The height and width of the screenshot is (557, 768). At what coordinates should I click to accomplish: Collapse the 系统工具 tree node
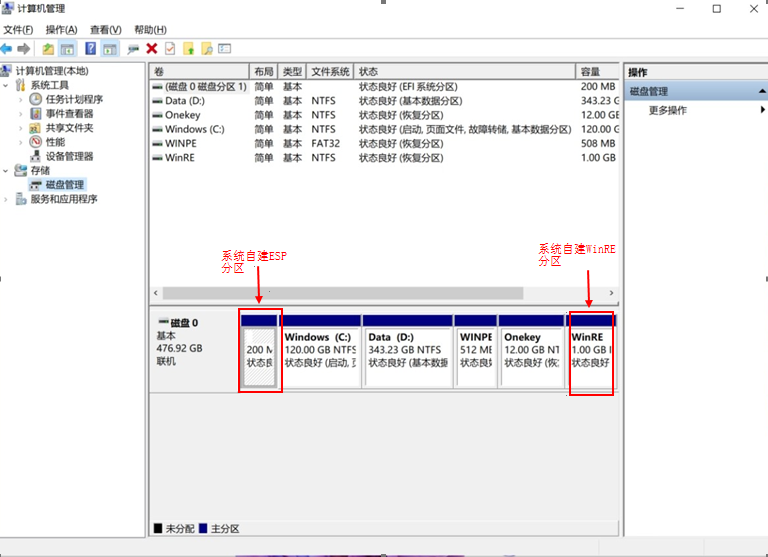click(x=8, y=86)
